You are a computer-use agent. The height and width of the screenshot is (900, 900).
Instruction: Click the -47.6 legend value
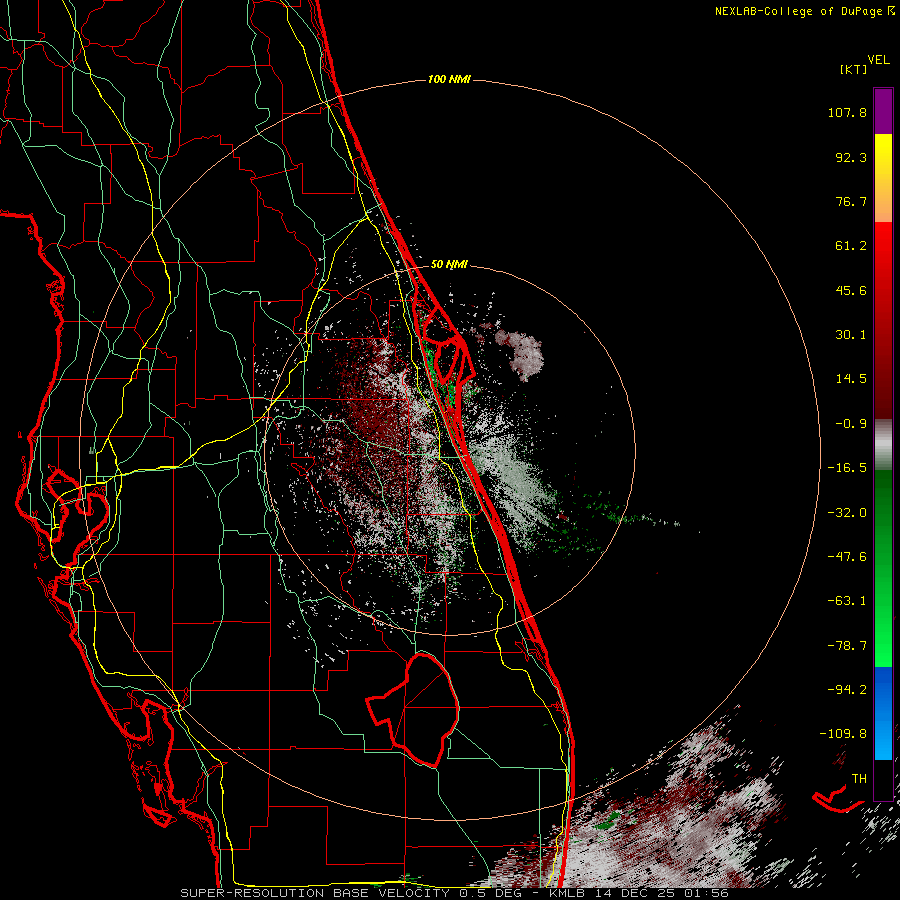pos(847,557)
